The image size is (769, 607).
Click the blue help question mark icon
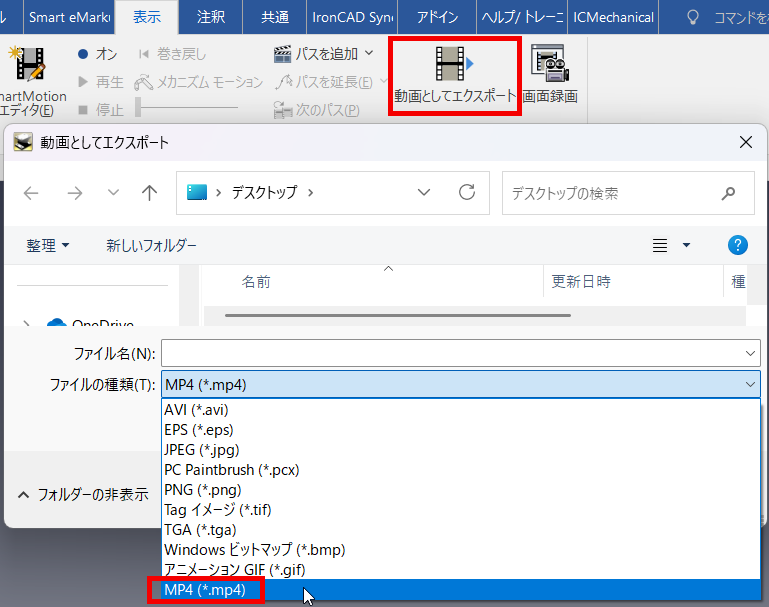[x=738, y=245]
